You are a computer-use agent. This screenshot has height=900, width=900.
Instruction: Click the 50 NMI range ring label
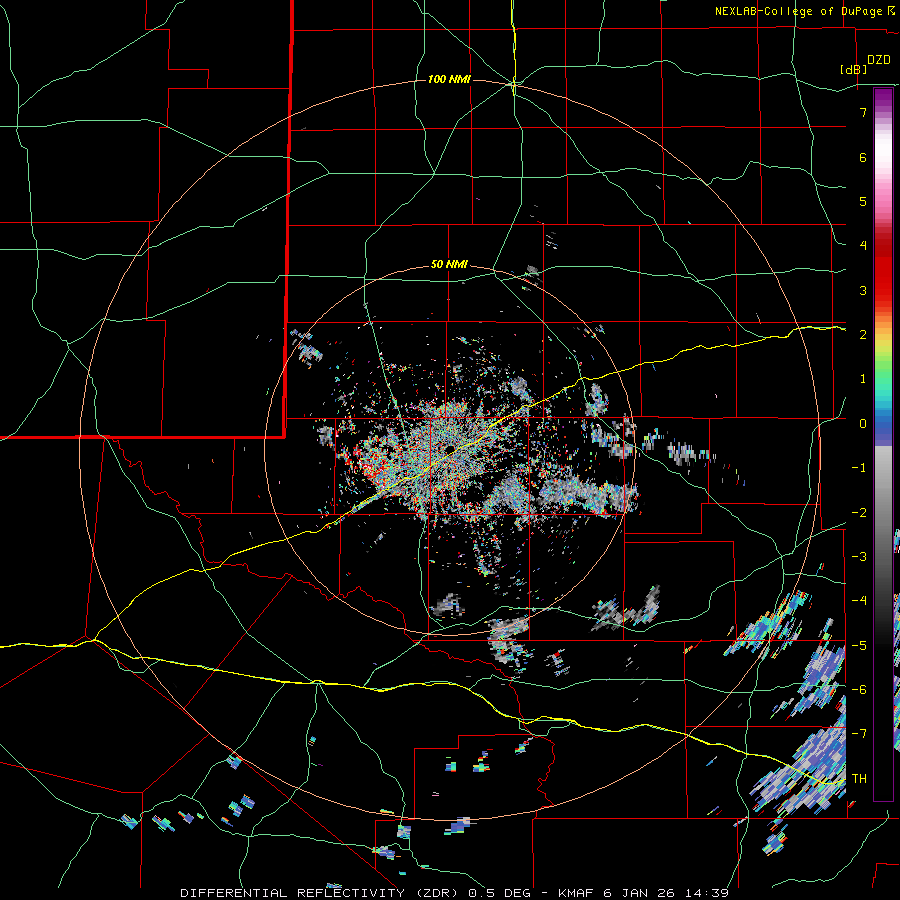point(449,265)
